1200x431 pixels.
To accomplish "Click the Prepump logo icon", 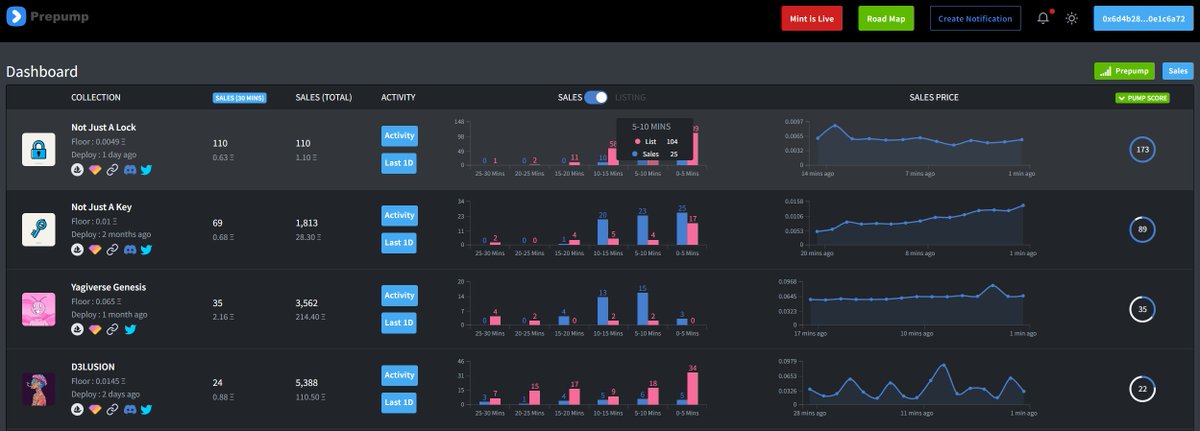I will click(x=15, y=17).
